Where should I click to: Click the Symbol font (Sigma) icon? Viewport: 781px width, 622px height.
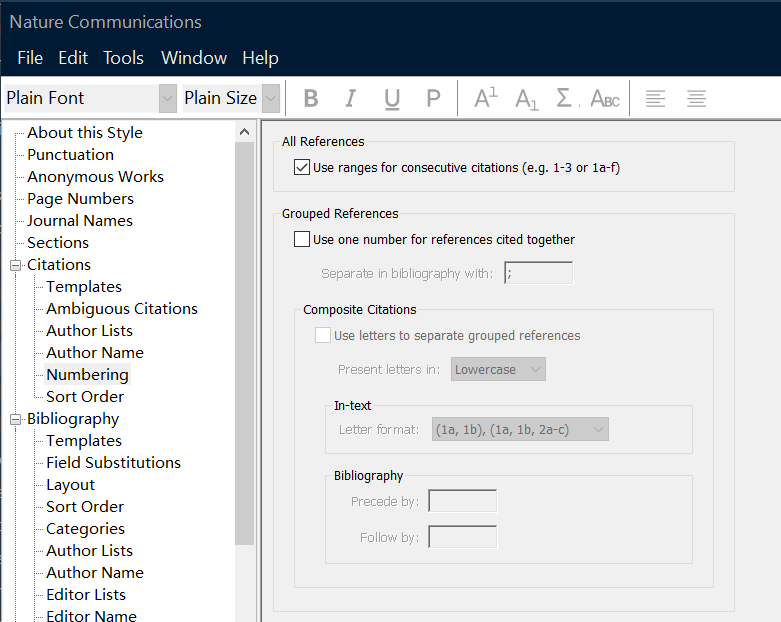(565, 98)
